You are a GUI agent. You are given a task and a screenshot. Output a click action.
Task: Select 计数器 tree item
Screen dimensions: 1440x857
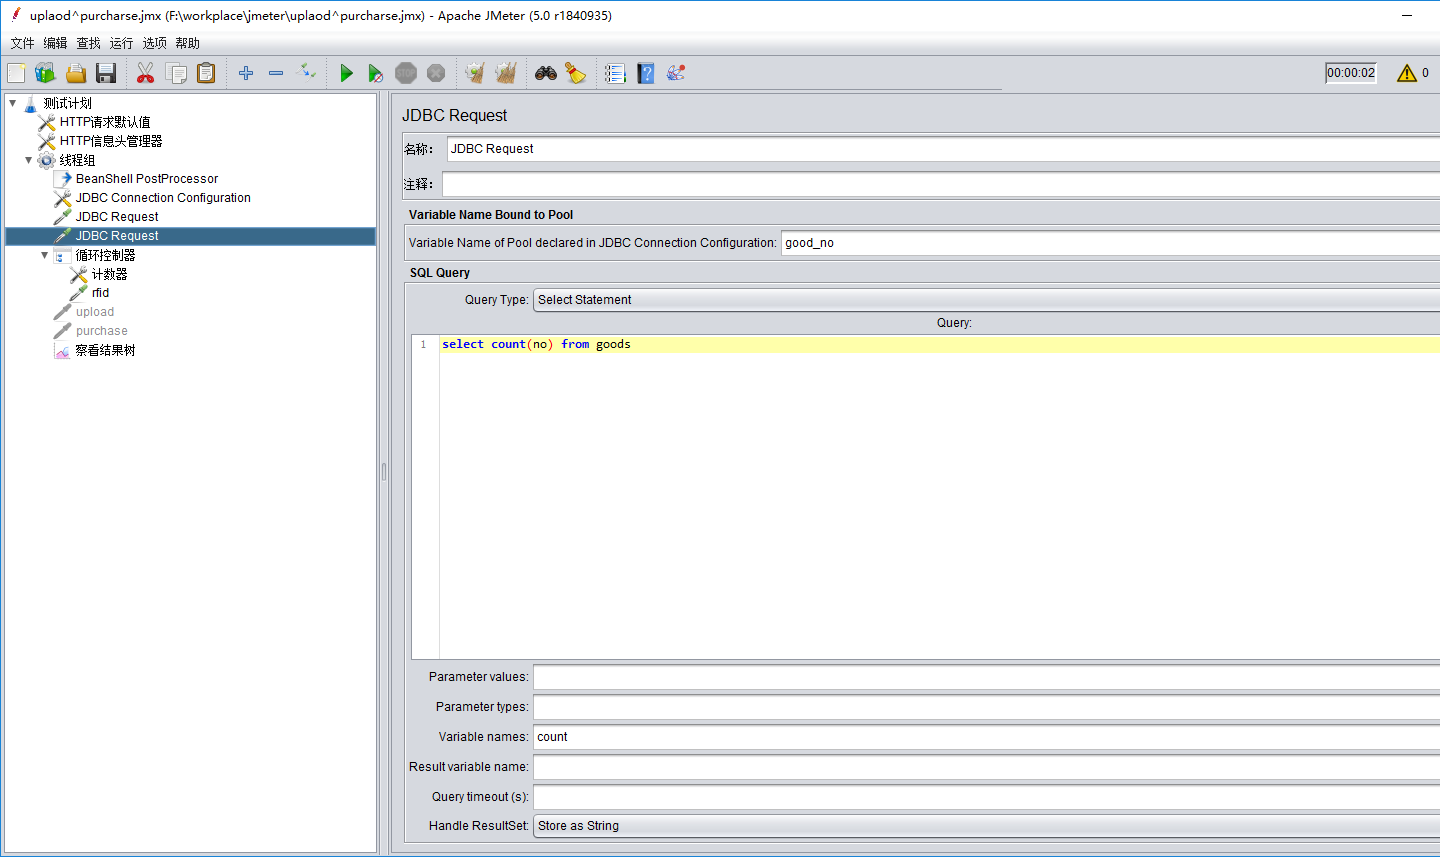point(109,274)
